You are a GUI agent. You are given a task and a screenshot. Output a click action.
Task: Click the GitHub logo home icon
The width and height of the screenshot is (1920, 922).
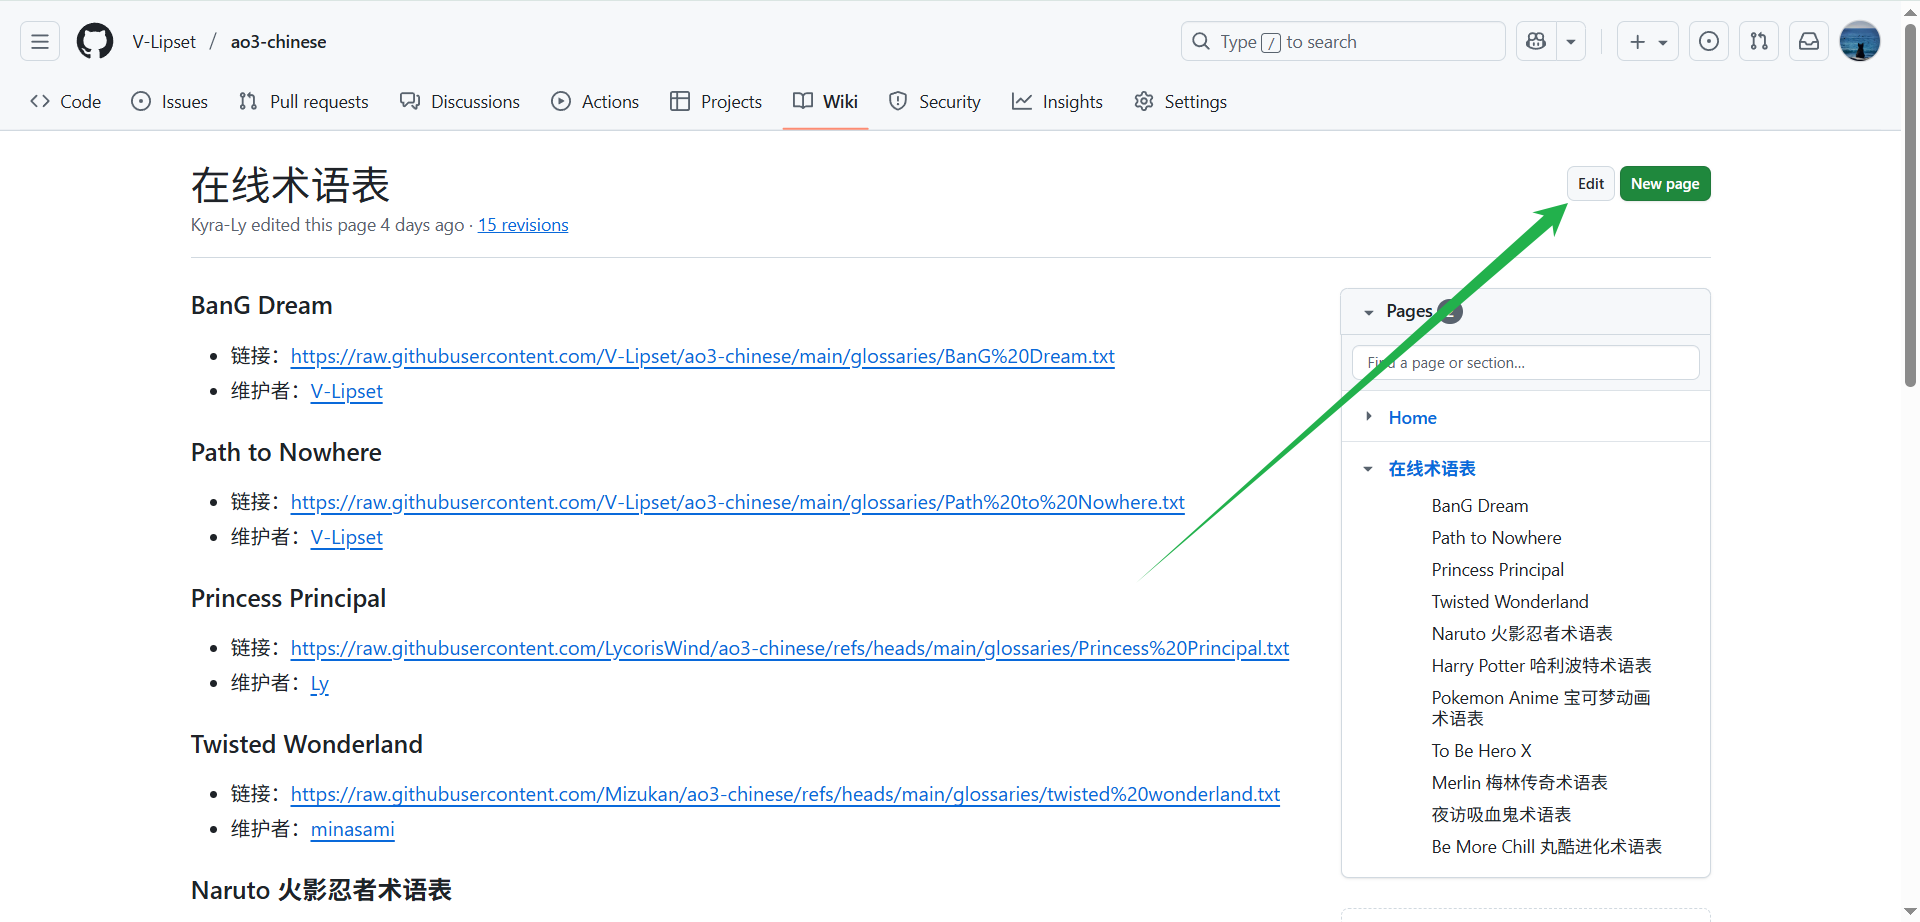click(95, 42)
